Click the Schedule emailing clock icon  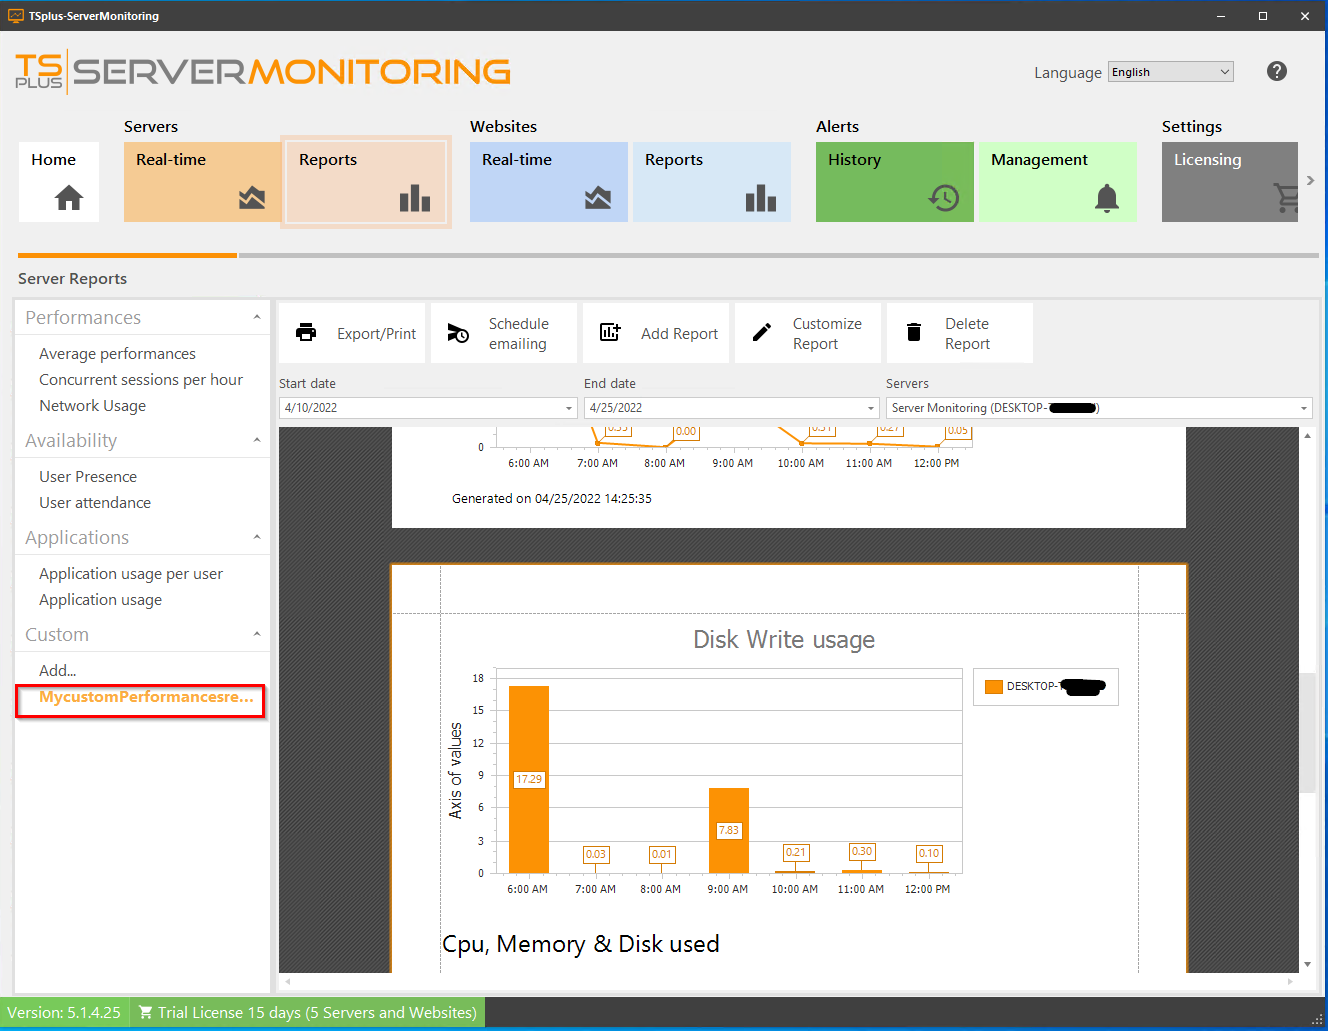(x=458, y=332)
